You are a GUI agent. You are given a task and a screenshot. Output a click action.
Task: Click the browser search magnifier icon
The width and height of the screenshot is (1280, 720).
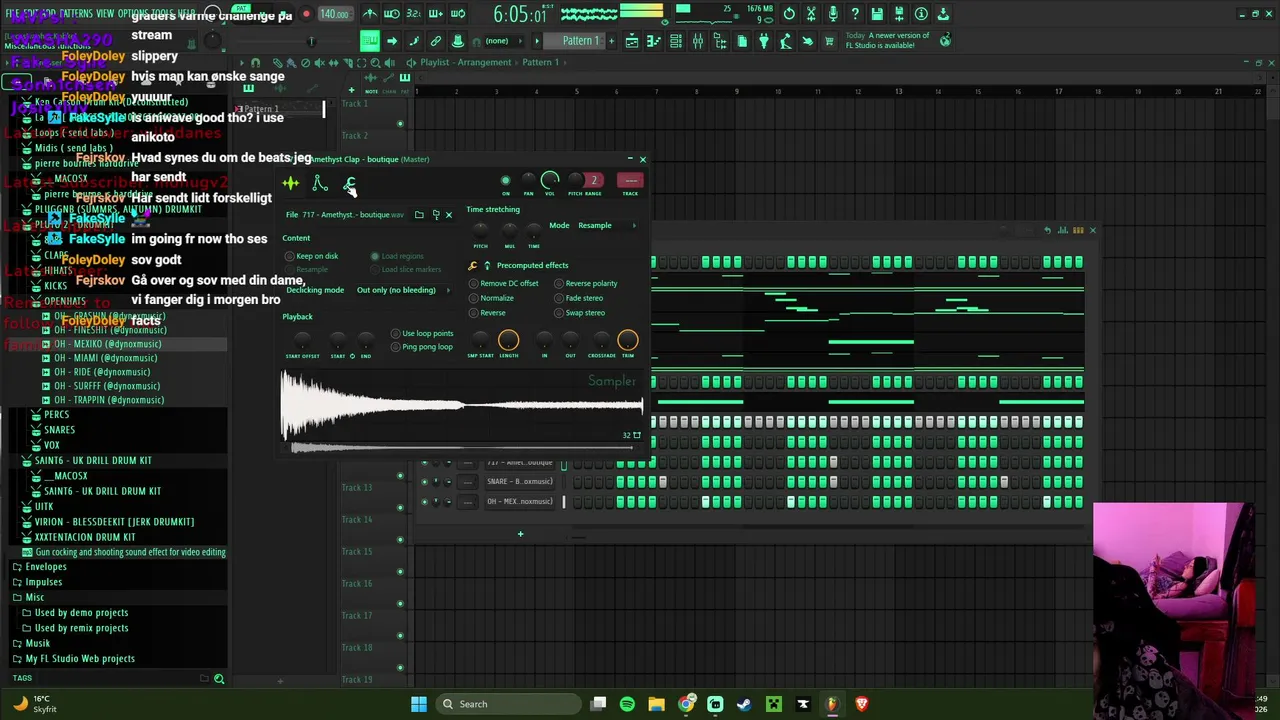point(219,679)
